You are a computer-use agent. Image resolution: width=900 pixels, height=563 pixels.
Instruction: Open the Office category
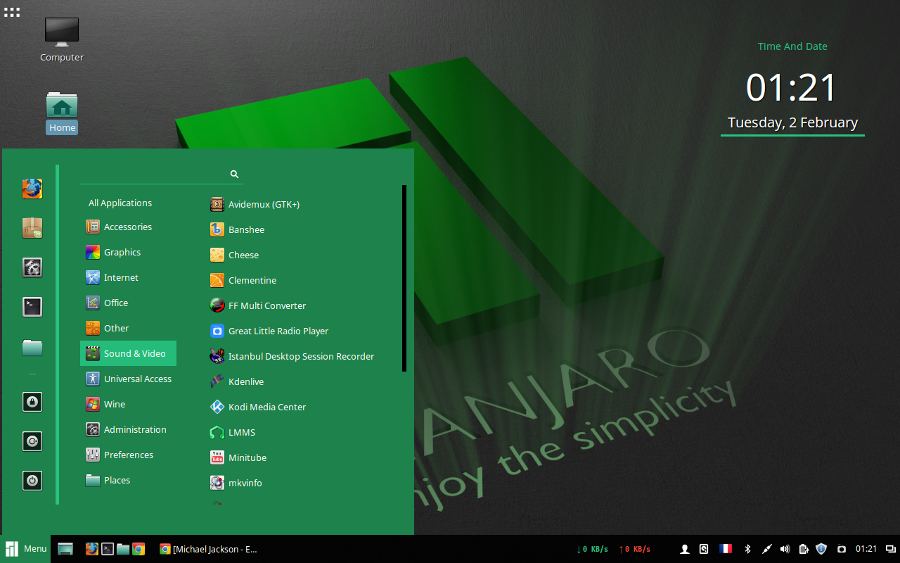pyautogui.click(x=128, y=302)
